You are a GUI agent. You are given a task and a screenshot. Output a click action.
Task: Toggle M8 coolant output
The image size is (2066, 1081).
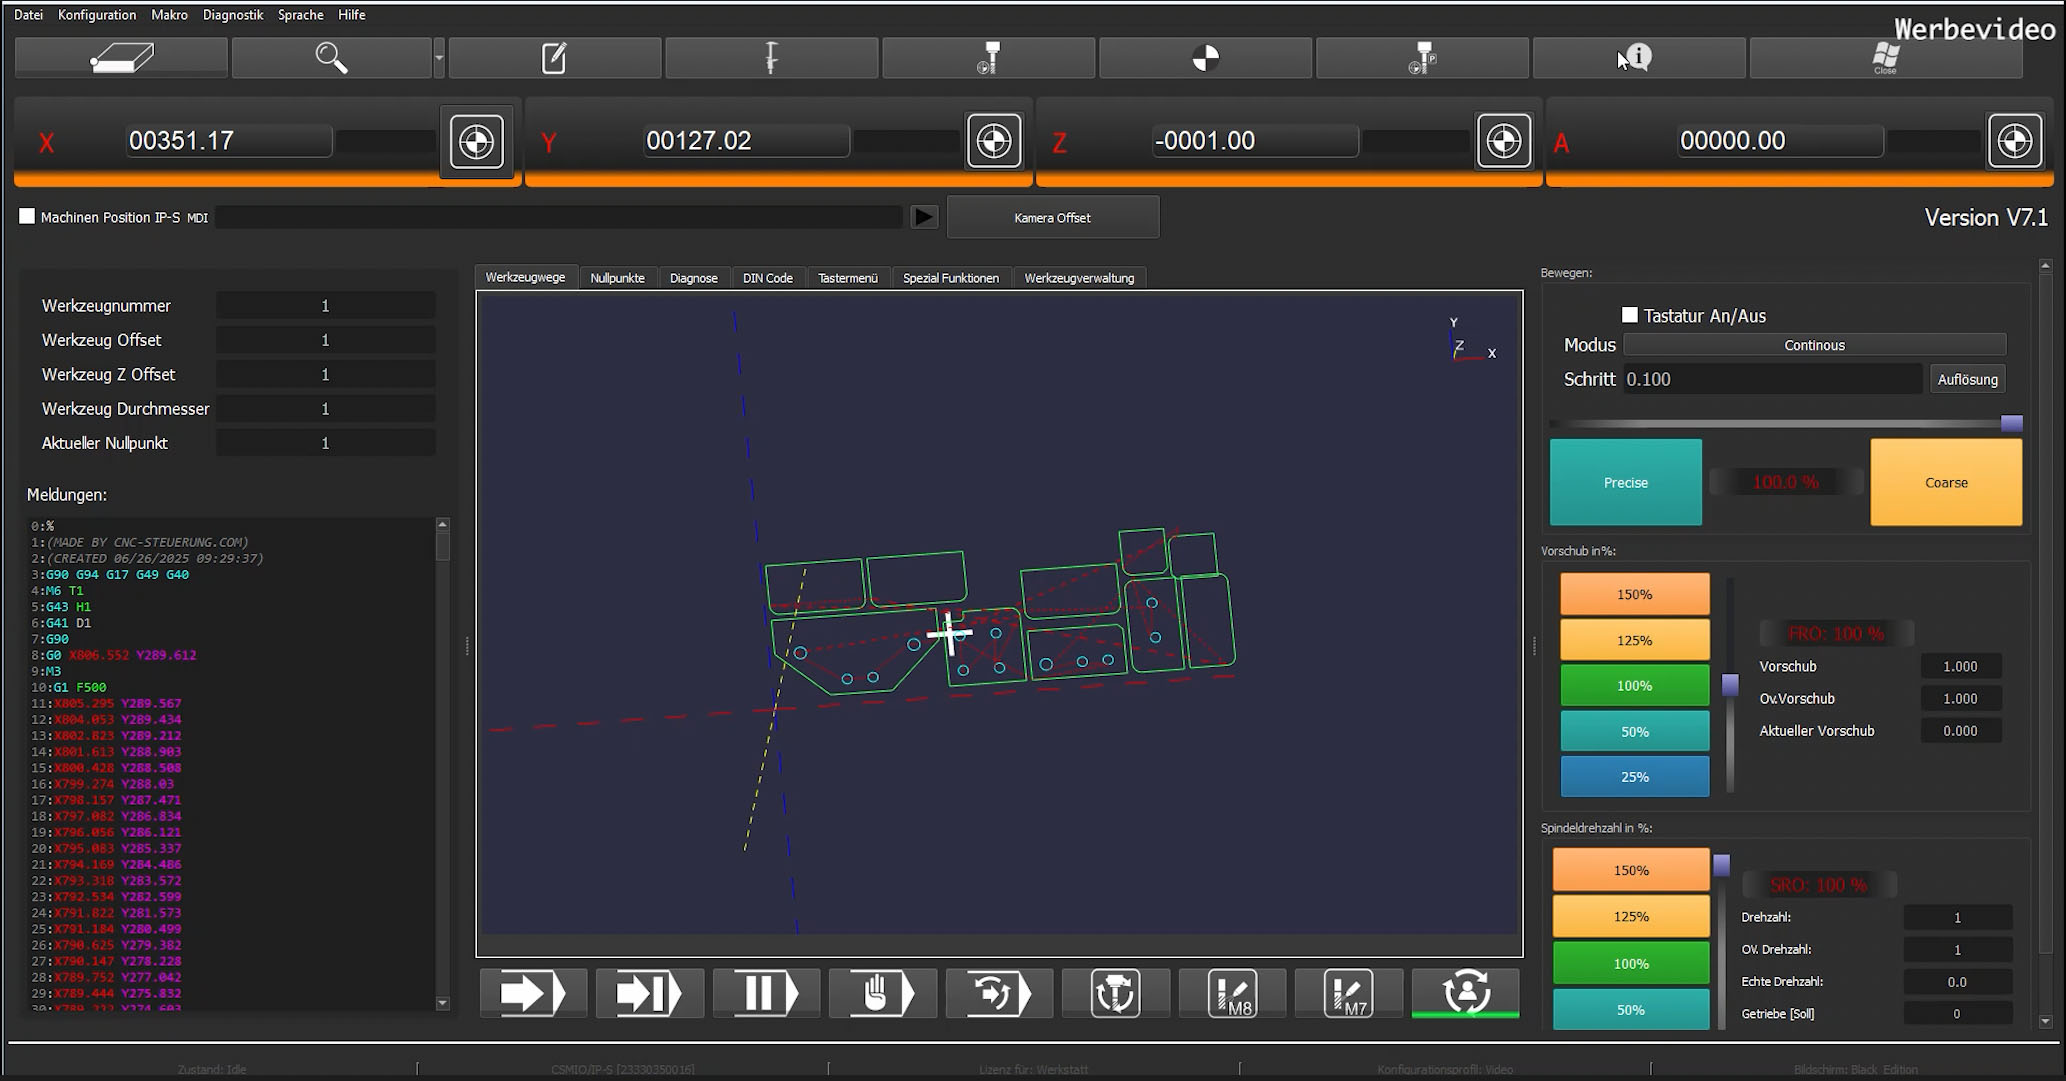pos(1232,993)
